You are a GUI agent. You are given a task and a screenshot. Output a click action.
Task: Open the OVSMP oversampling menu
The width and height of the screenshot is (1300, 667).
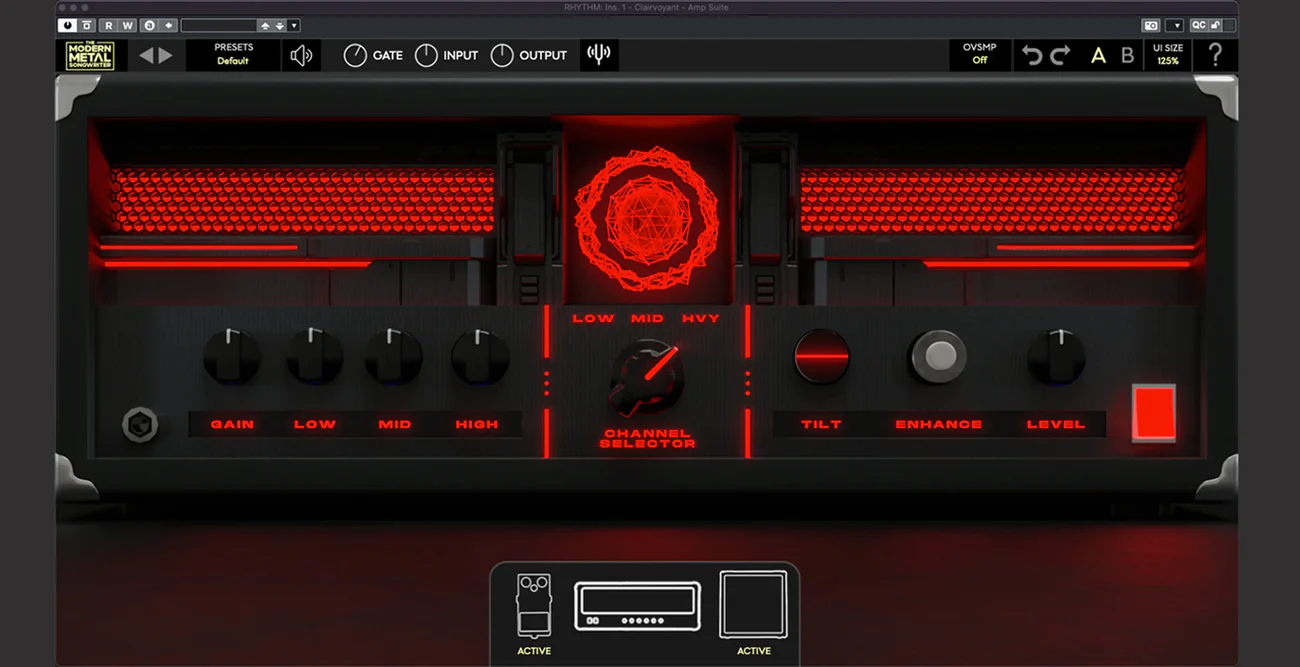pos(980,55)
